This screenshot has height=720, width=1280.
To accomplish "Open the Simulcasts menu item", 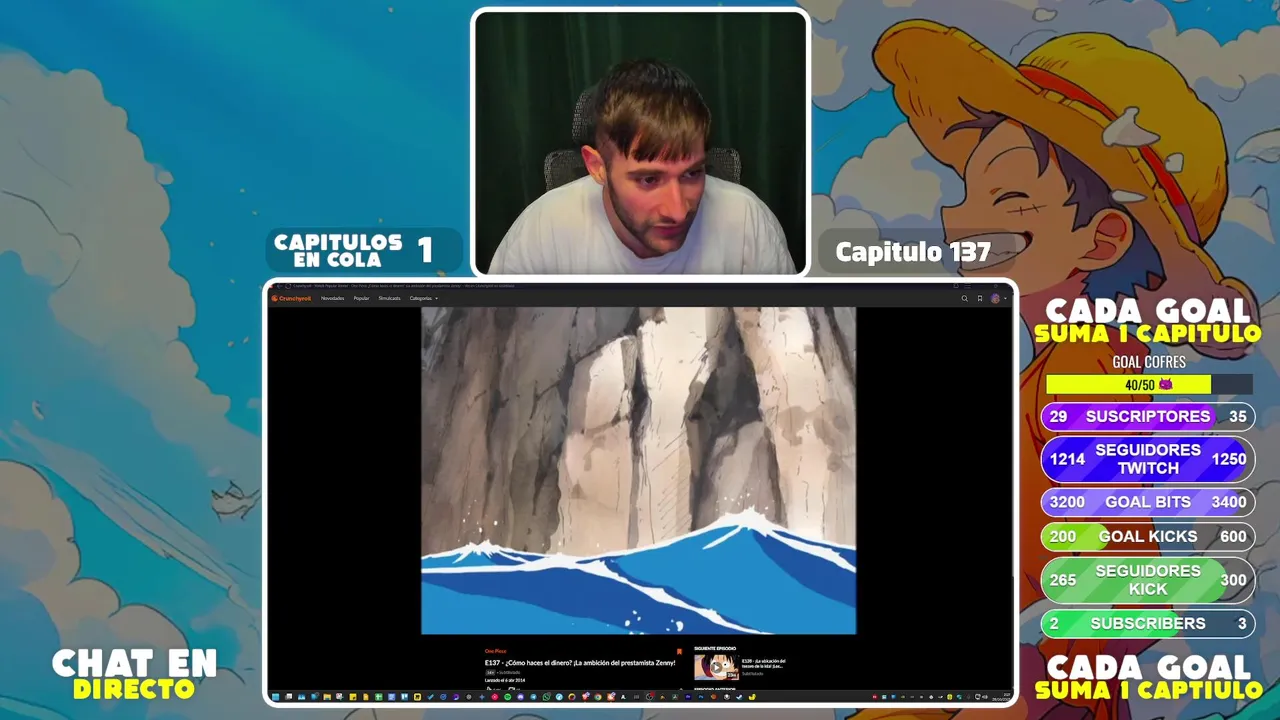I will click(x=389, y=298).
